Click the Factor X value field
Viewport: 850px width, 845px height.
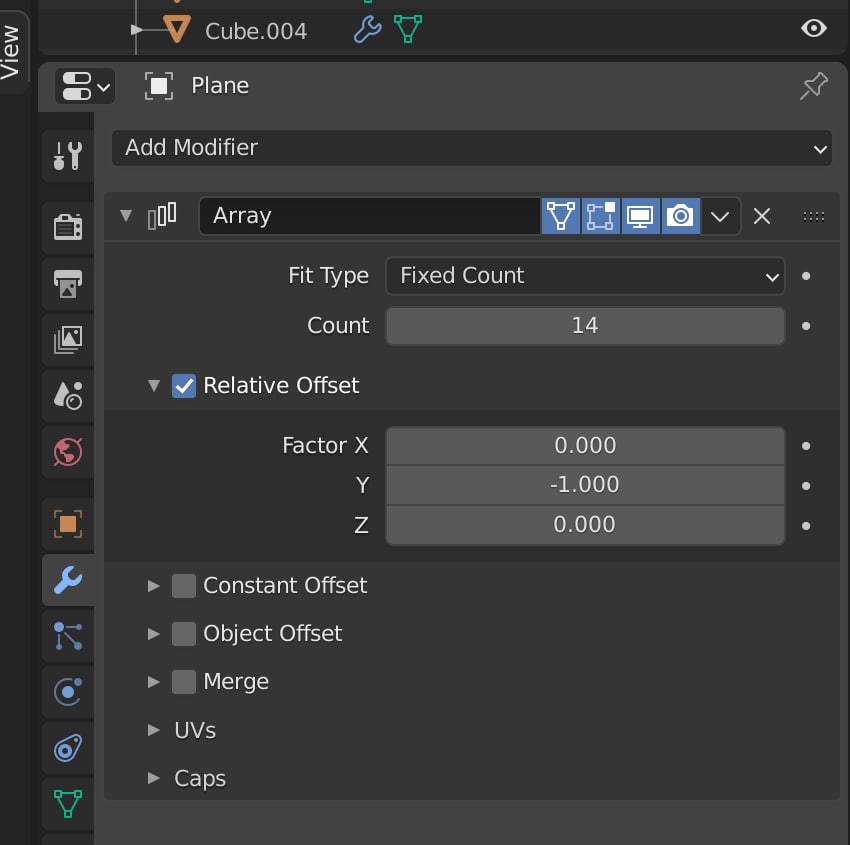click(x=585, y=446)
